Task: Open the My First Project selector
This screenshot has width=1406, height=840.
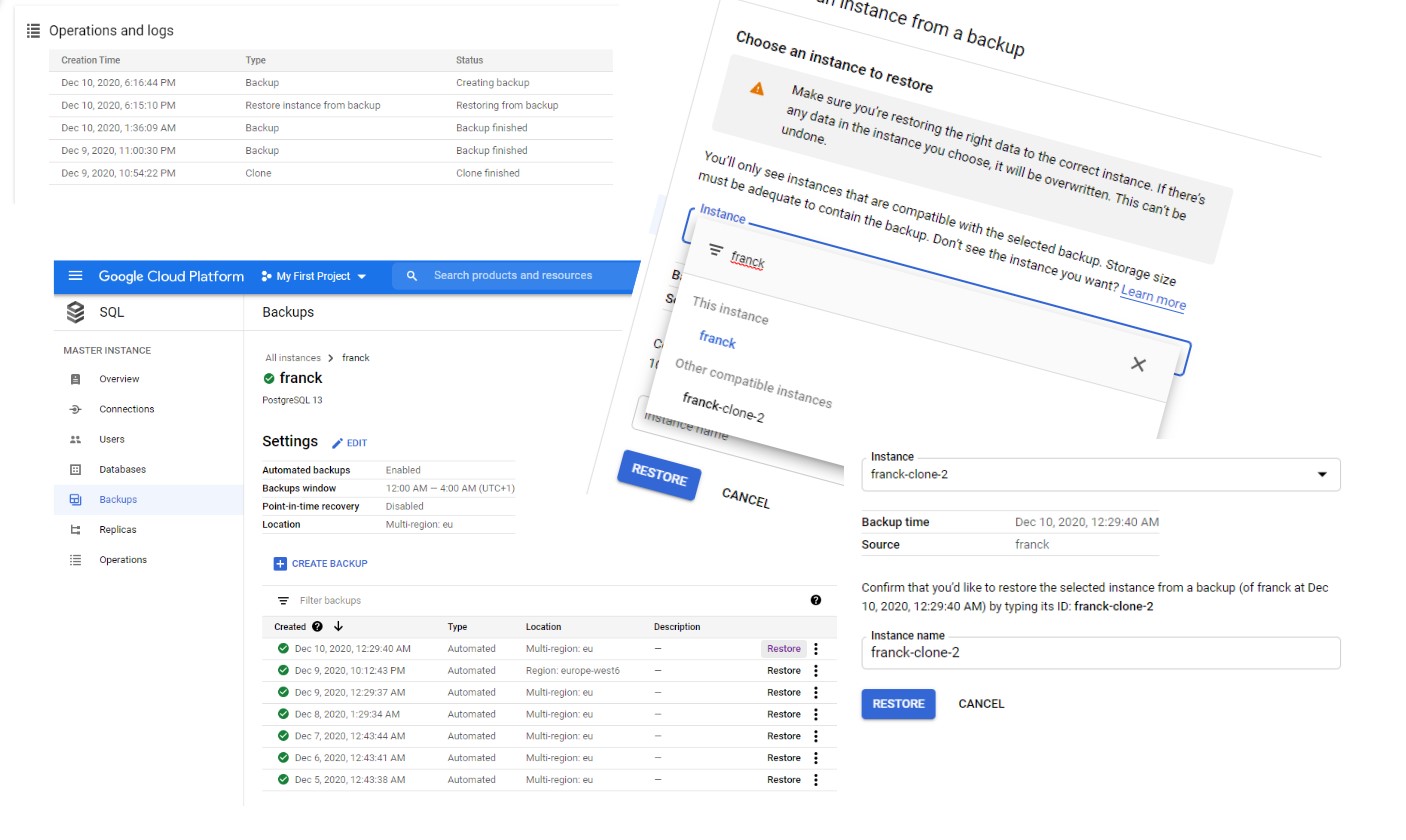Action: 314,276
